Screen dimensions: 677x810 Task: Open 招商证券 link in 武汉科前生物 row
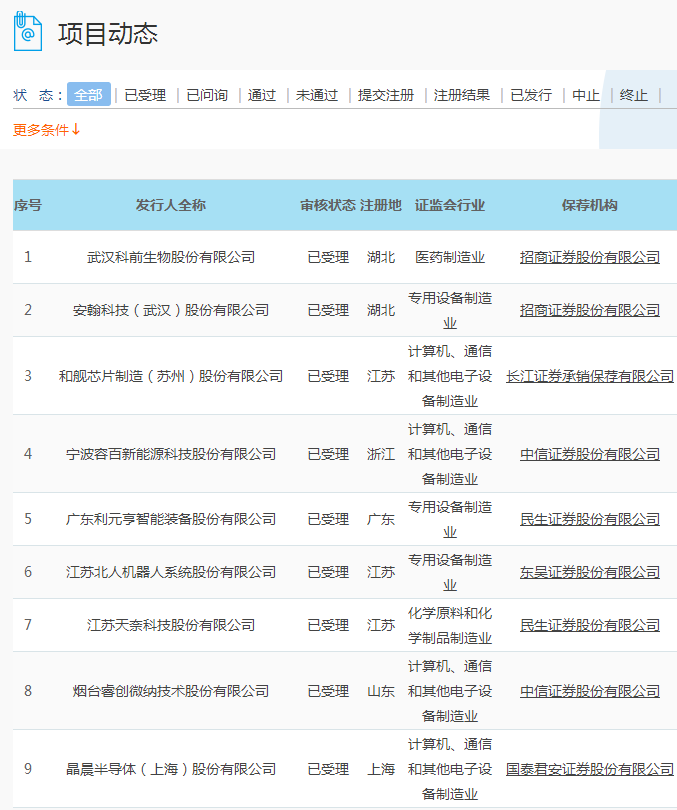point(590,257)
